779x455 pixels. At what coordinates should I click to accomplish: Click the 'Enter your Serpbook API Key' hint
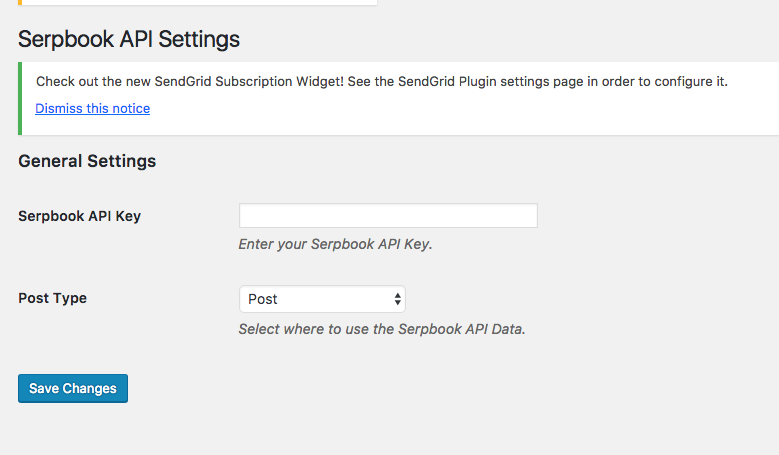(x=335, y=244)
